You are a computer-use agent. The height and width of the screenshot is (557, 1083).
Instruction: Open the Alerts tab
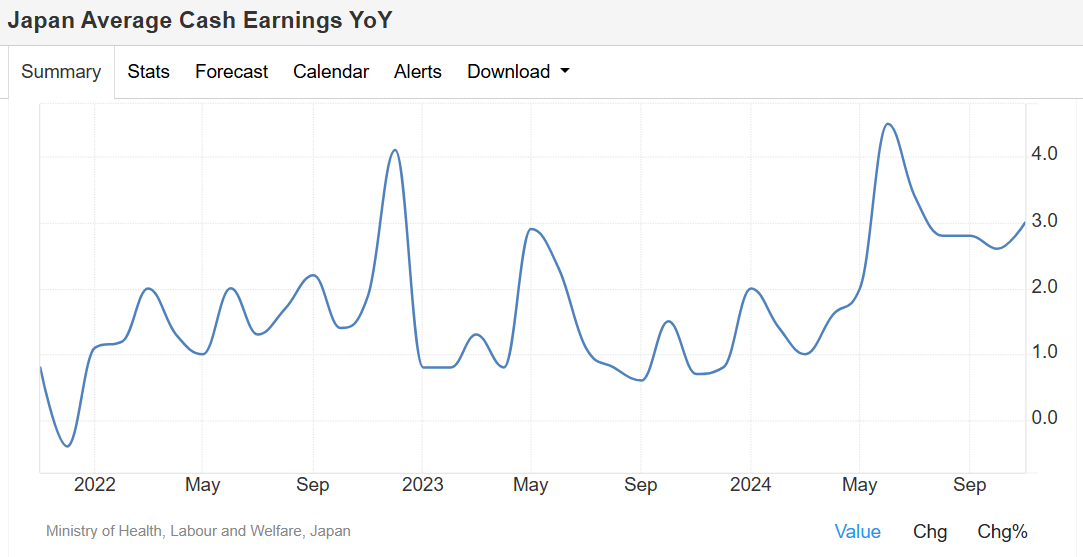[418, 72]
